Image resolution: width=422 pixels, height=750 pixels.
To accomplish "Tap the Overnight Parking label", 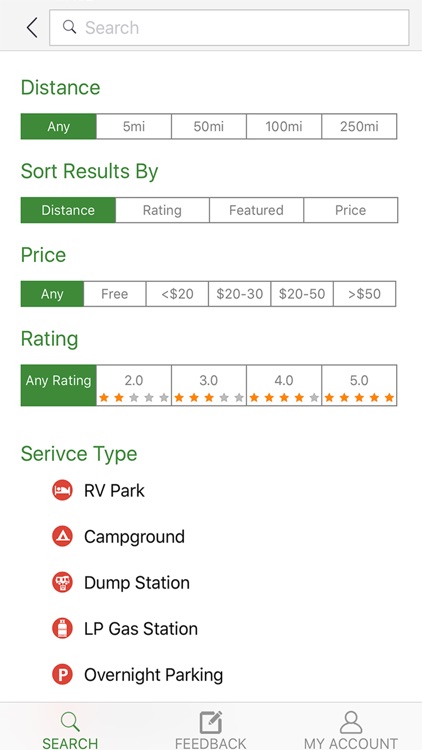I will [x=154, y=675].
